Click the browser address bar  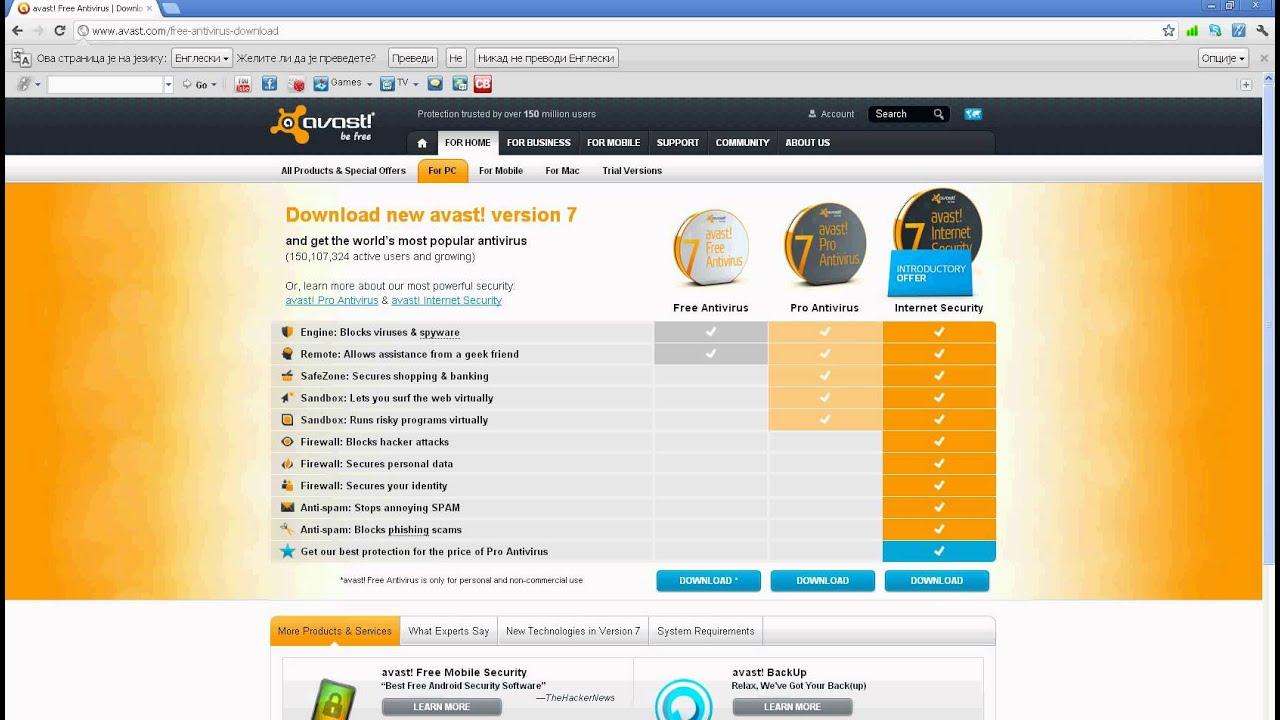click(620, 31)
